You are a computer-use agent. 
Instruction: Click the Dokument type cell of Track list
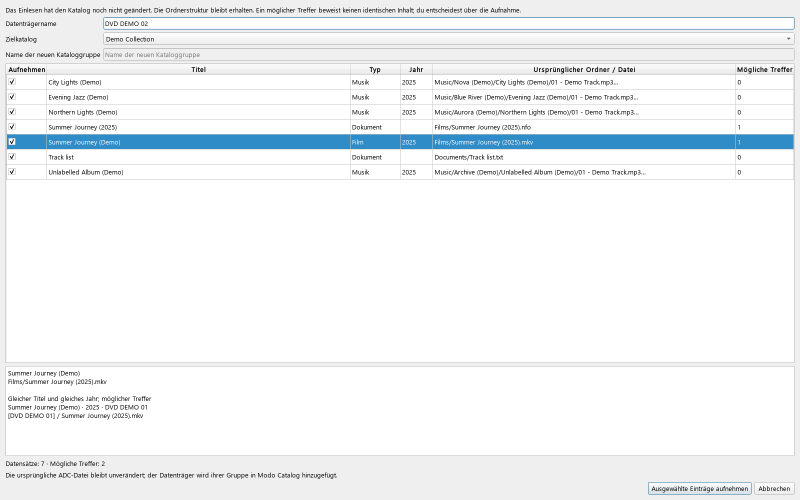[375, 157]
